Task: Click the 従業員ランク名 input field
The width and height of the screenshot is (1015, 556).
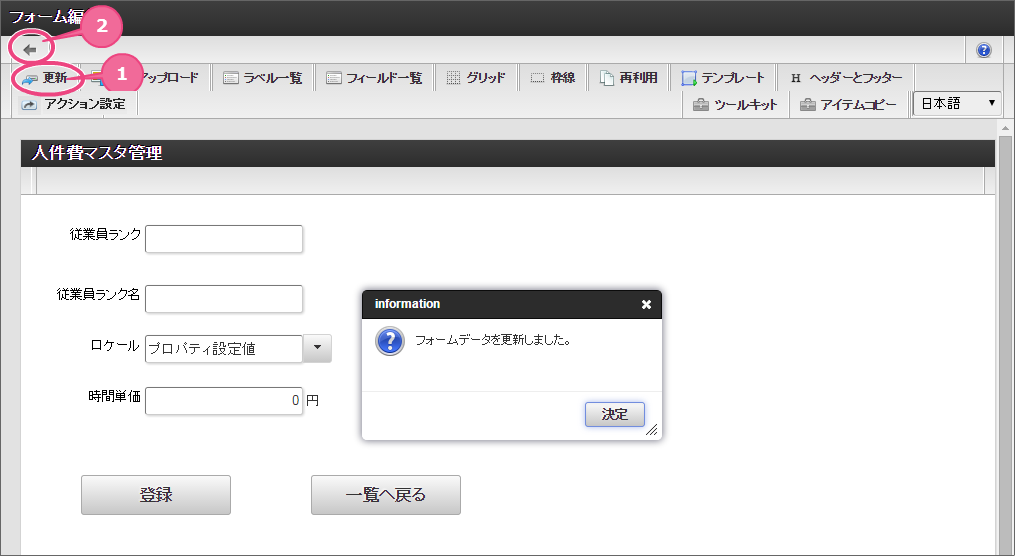Action: point(224,299)
